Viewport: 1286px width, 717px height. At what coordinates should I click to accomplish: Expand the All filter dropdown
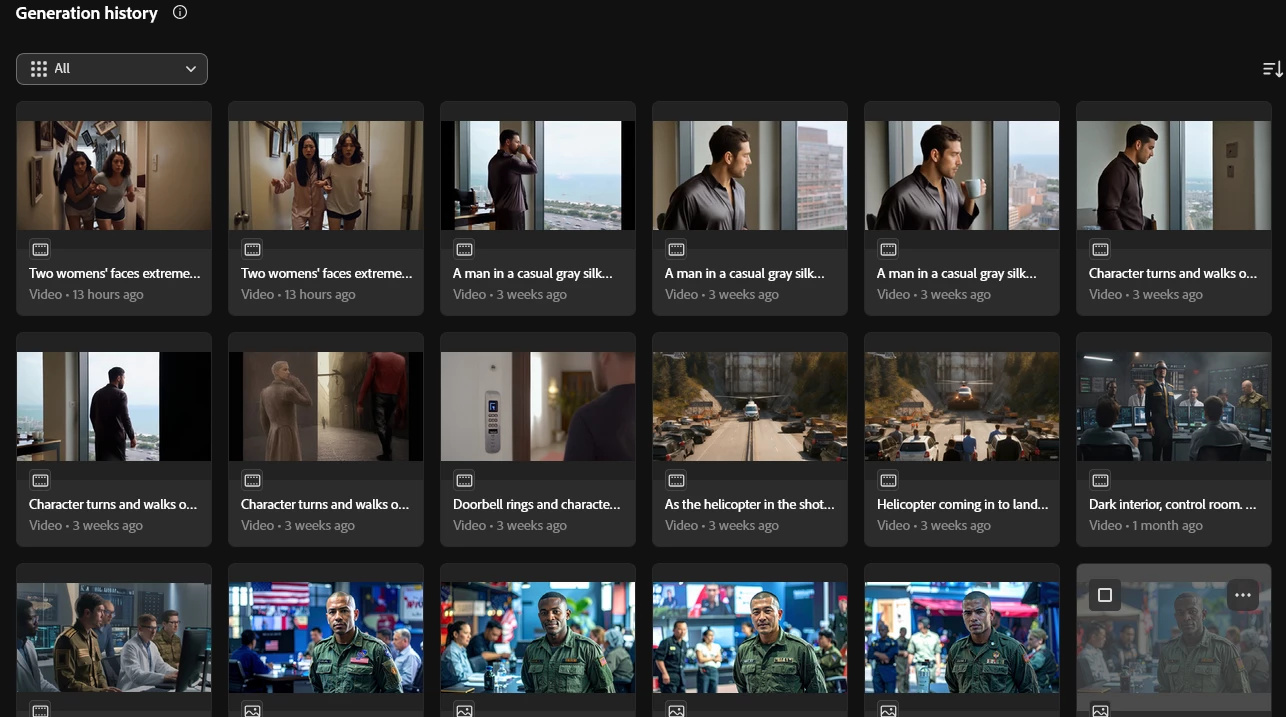112,69
